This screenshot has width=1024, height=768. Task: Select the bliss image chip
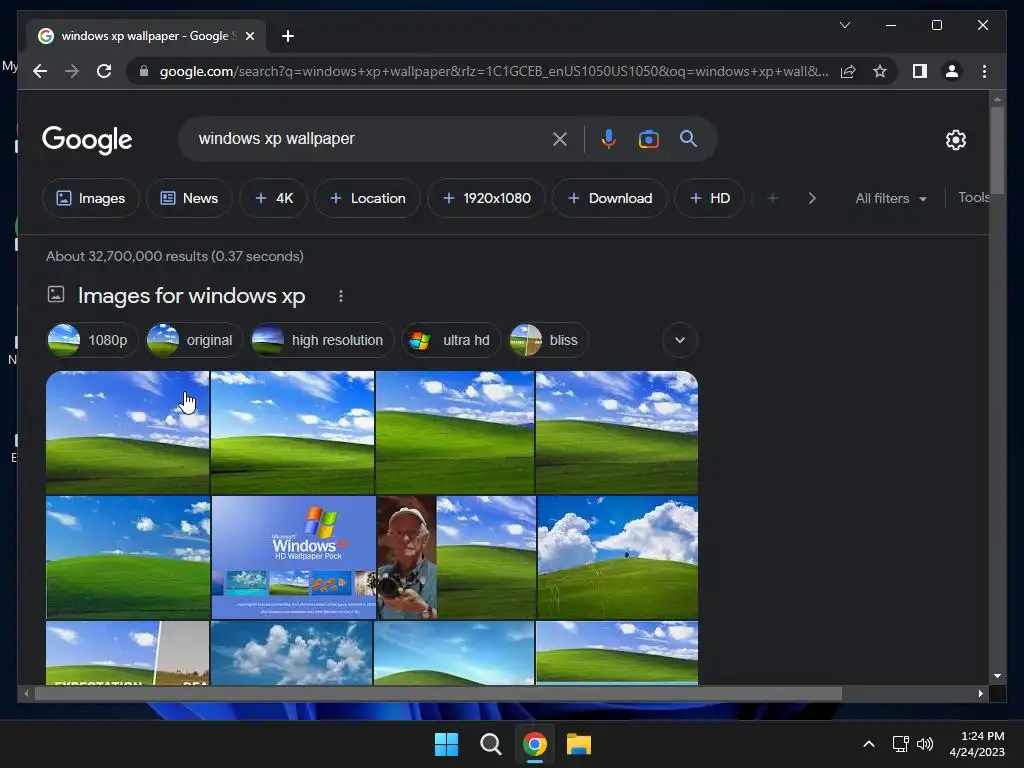(549, 340)
